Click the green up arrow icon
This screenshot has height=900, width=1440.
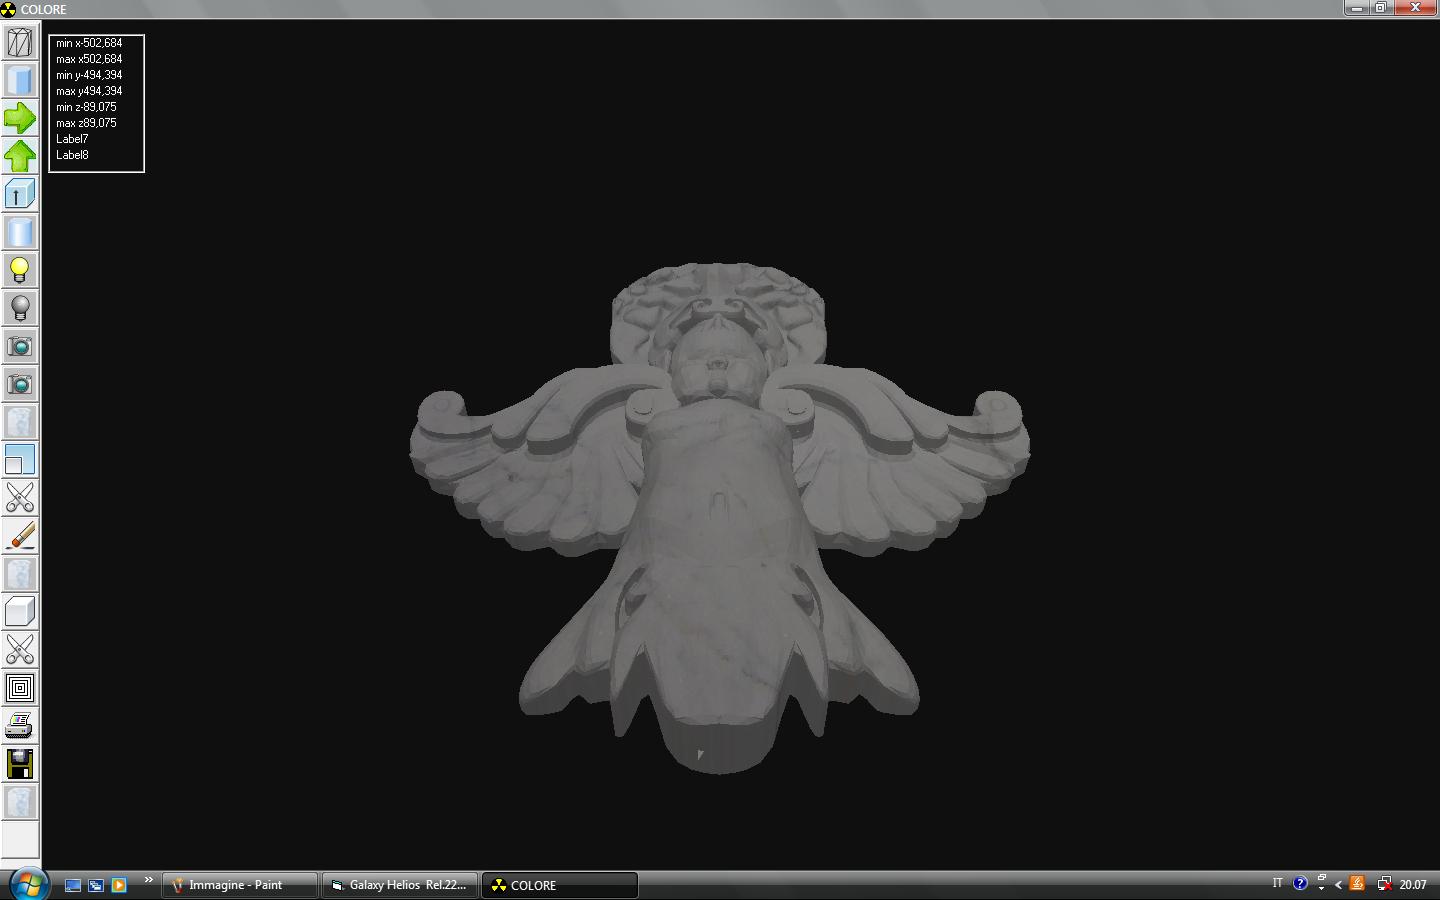tap(20, 156)
